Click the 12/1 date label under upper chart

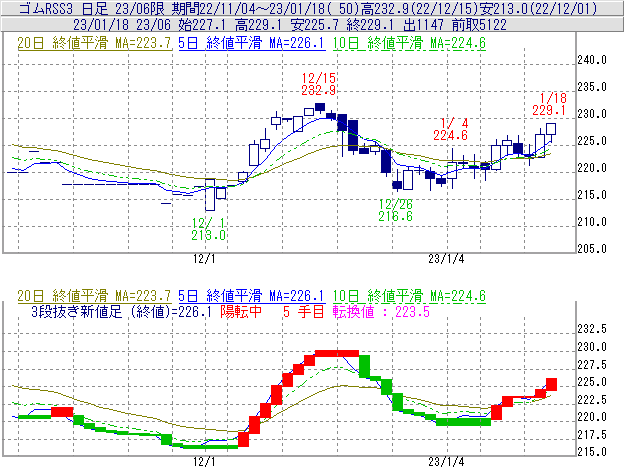(204, 259)
